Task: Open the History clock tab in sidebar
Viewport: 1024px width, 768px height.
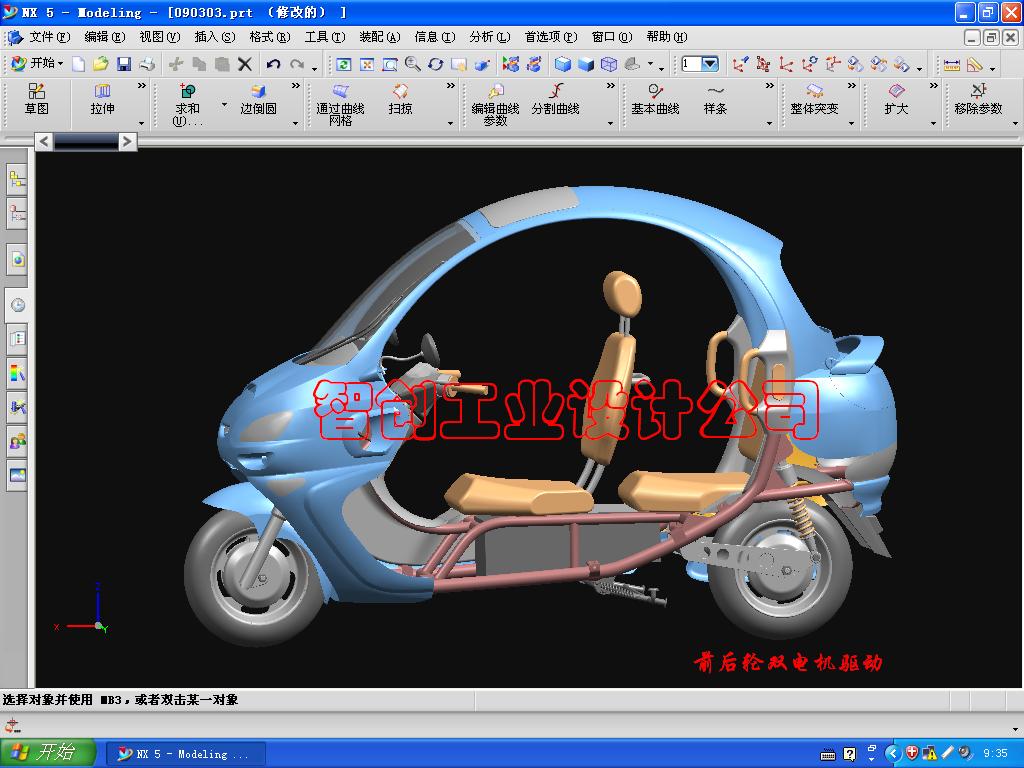Action: (x=17, y=305)
